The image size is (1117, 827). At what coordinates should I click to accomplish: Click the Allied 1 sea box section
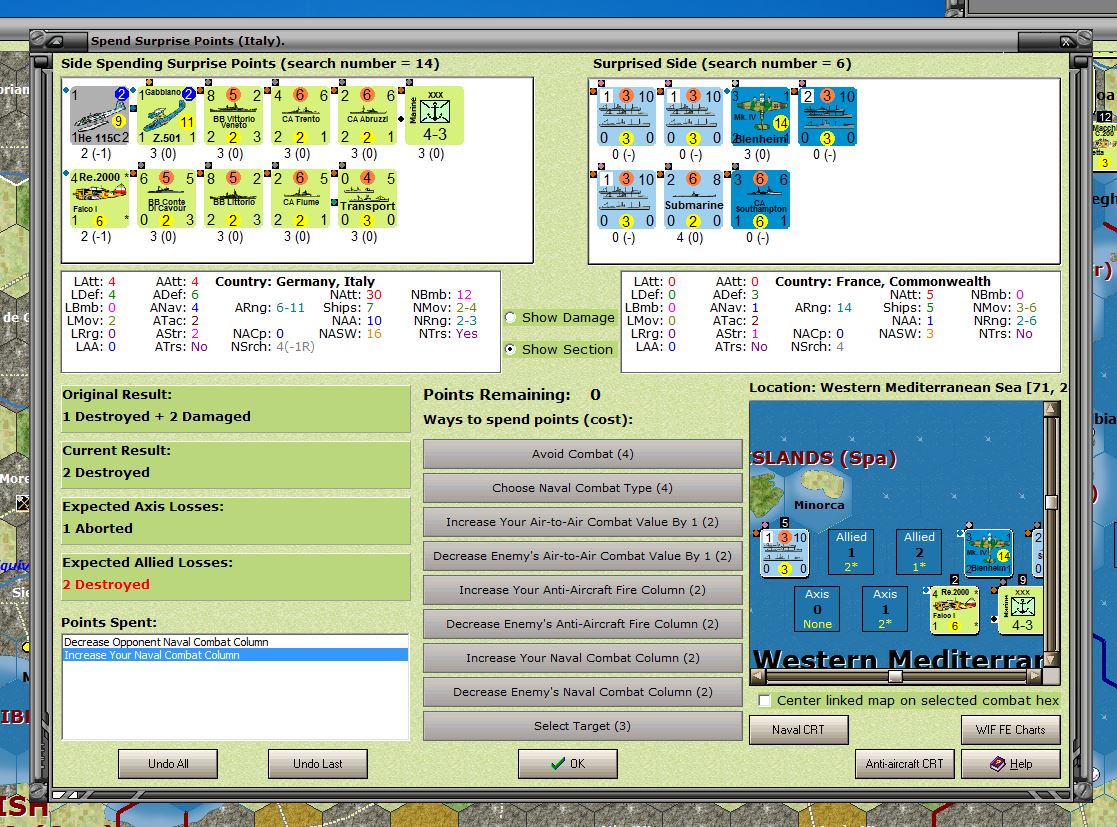pyautogui.click(x=851, y=552)
